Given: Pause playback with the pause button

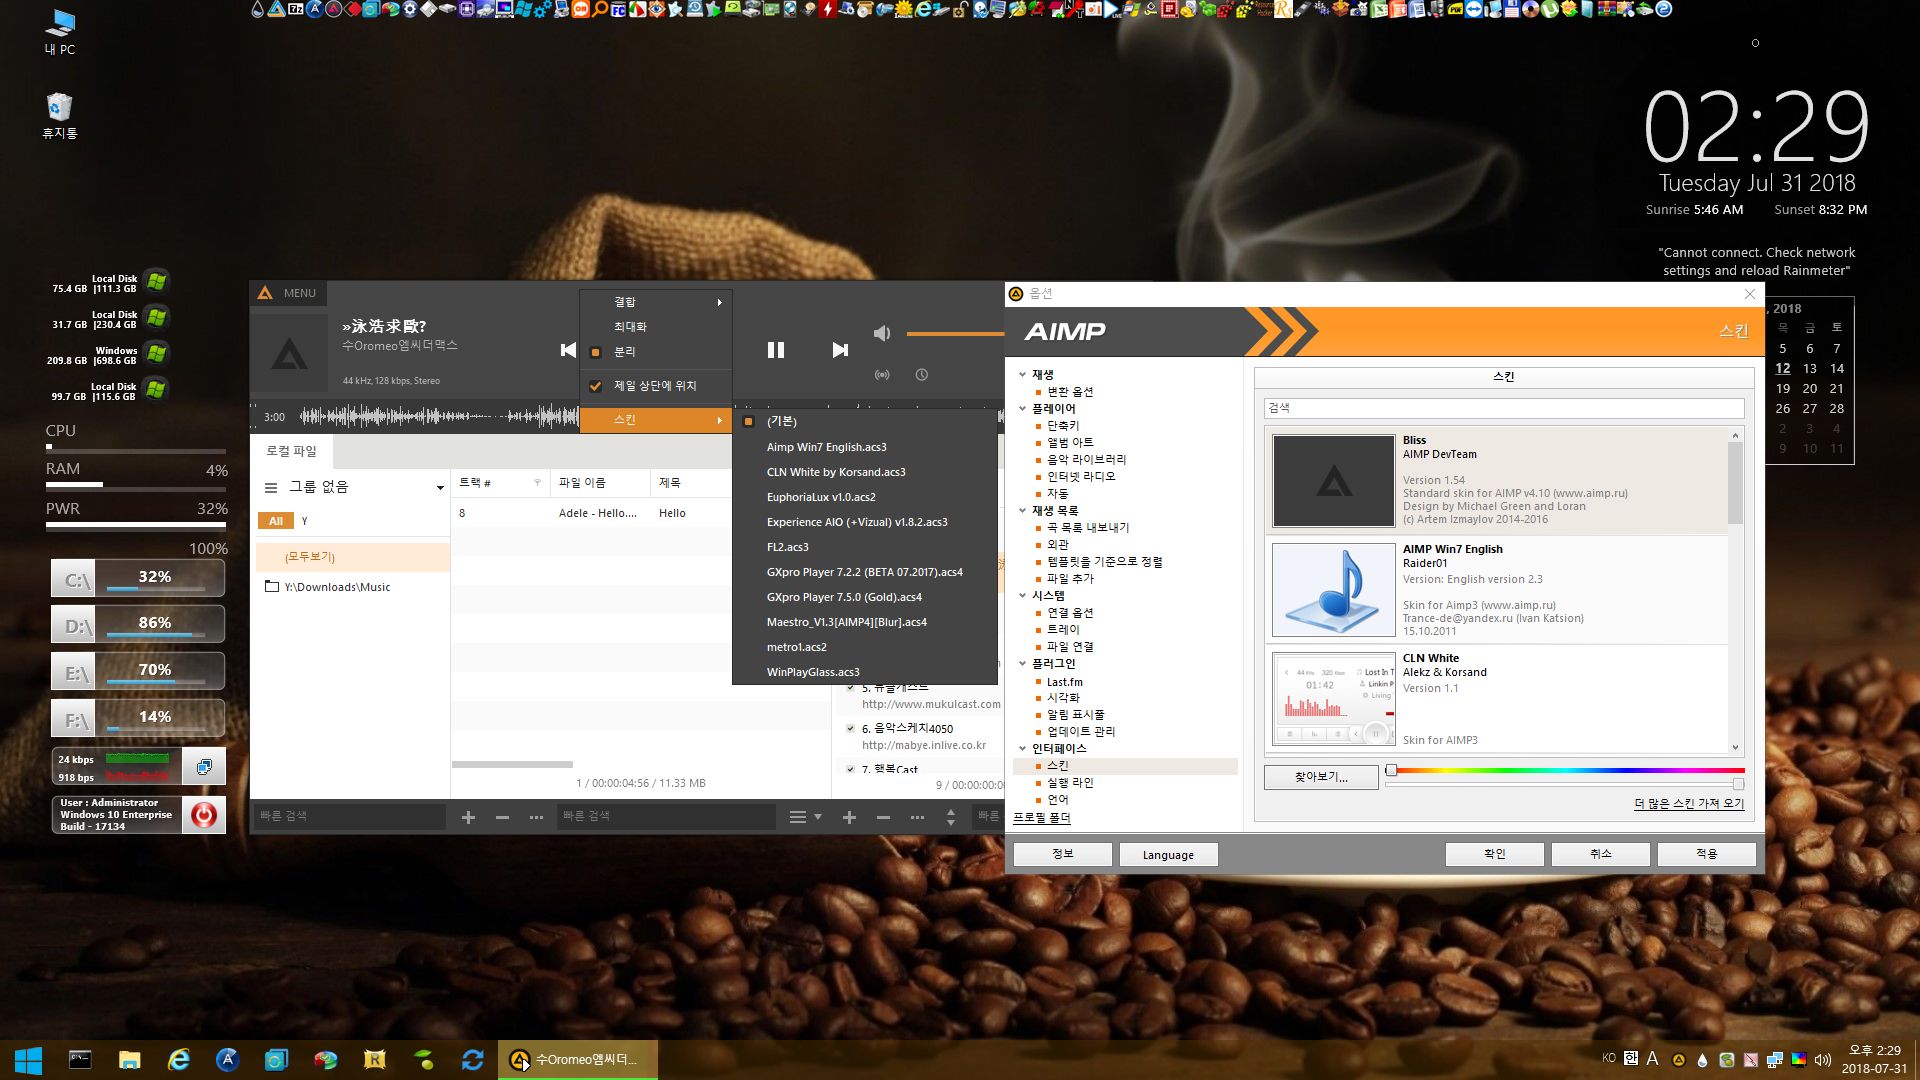Looking at the screenshot, I should click(776, 350).
